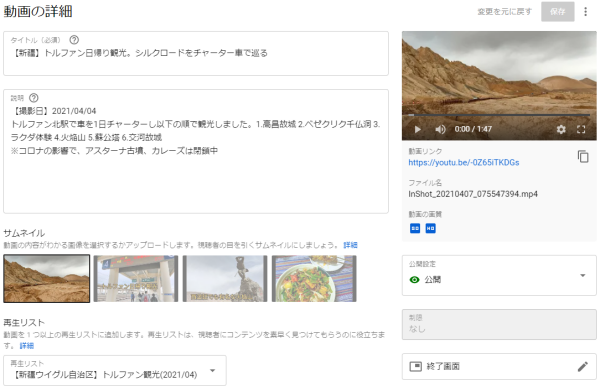Select the food dish thumbnail
This screenshot has height=392, width=600.
pyautogui.click(x=314, y=279)
